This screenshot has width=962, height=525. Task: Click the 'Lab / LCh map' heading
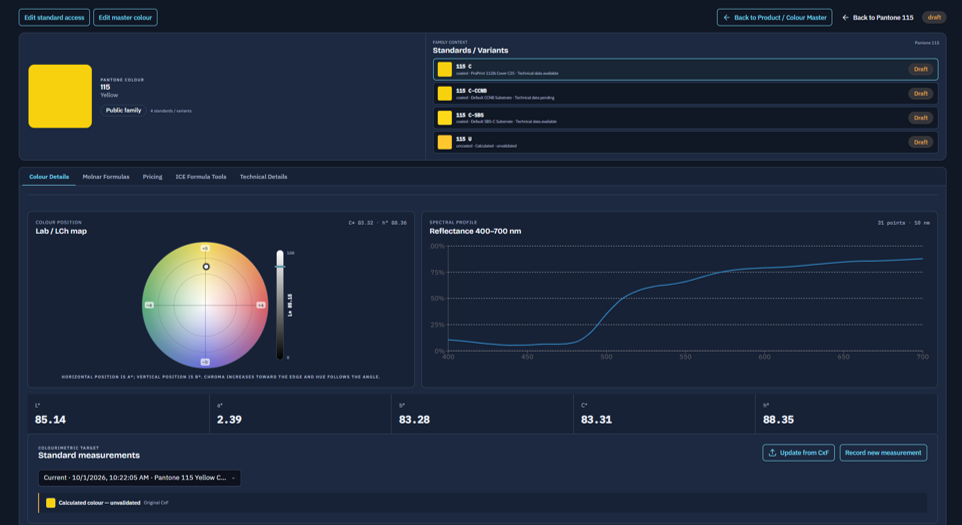click(x=61, y=231)
